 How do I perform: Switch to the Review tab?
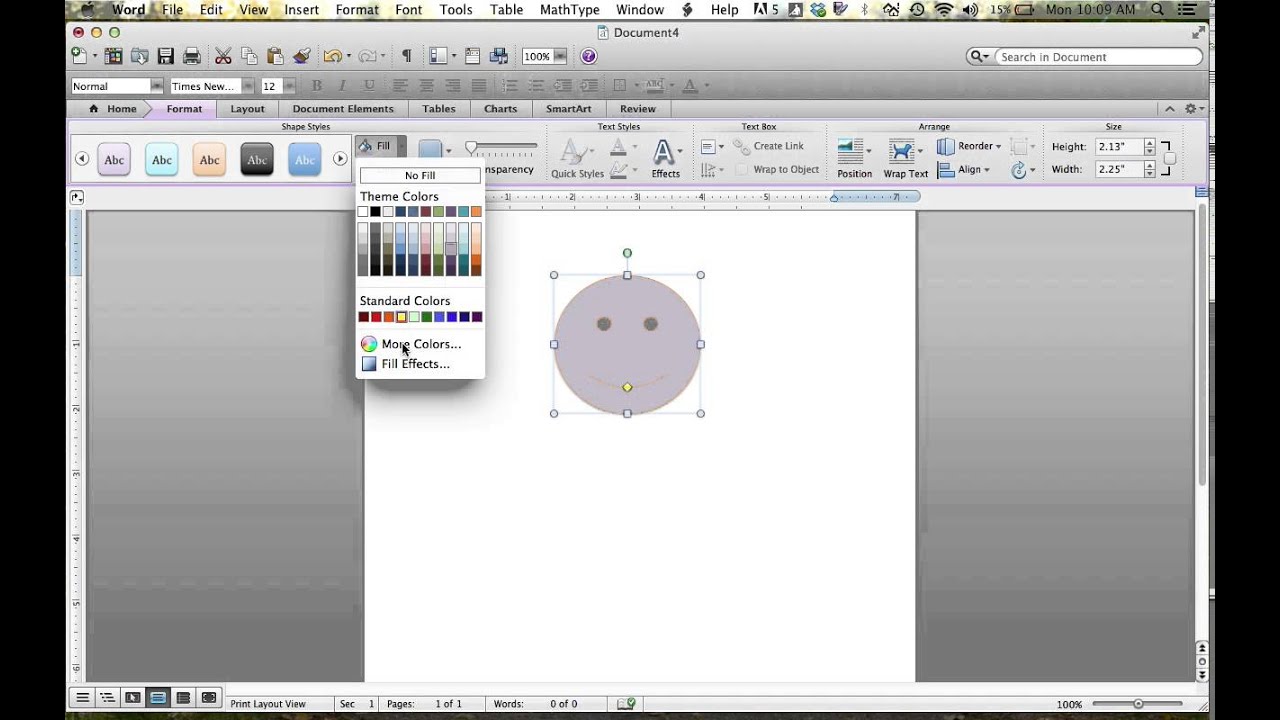point(637,109)
